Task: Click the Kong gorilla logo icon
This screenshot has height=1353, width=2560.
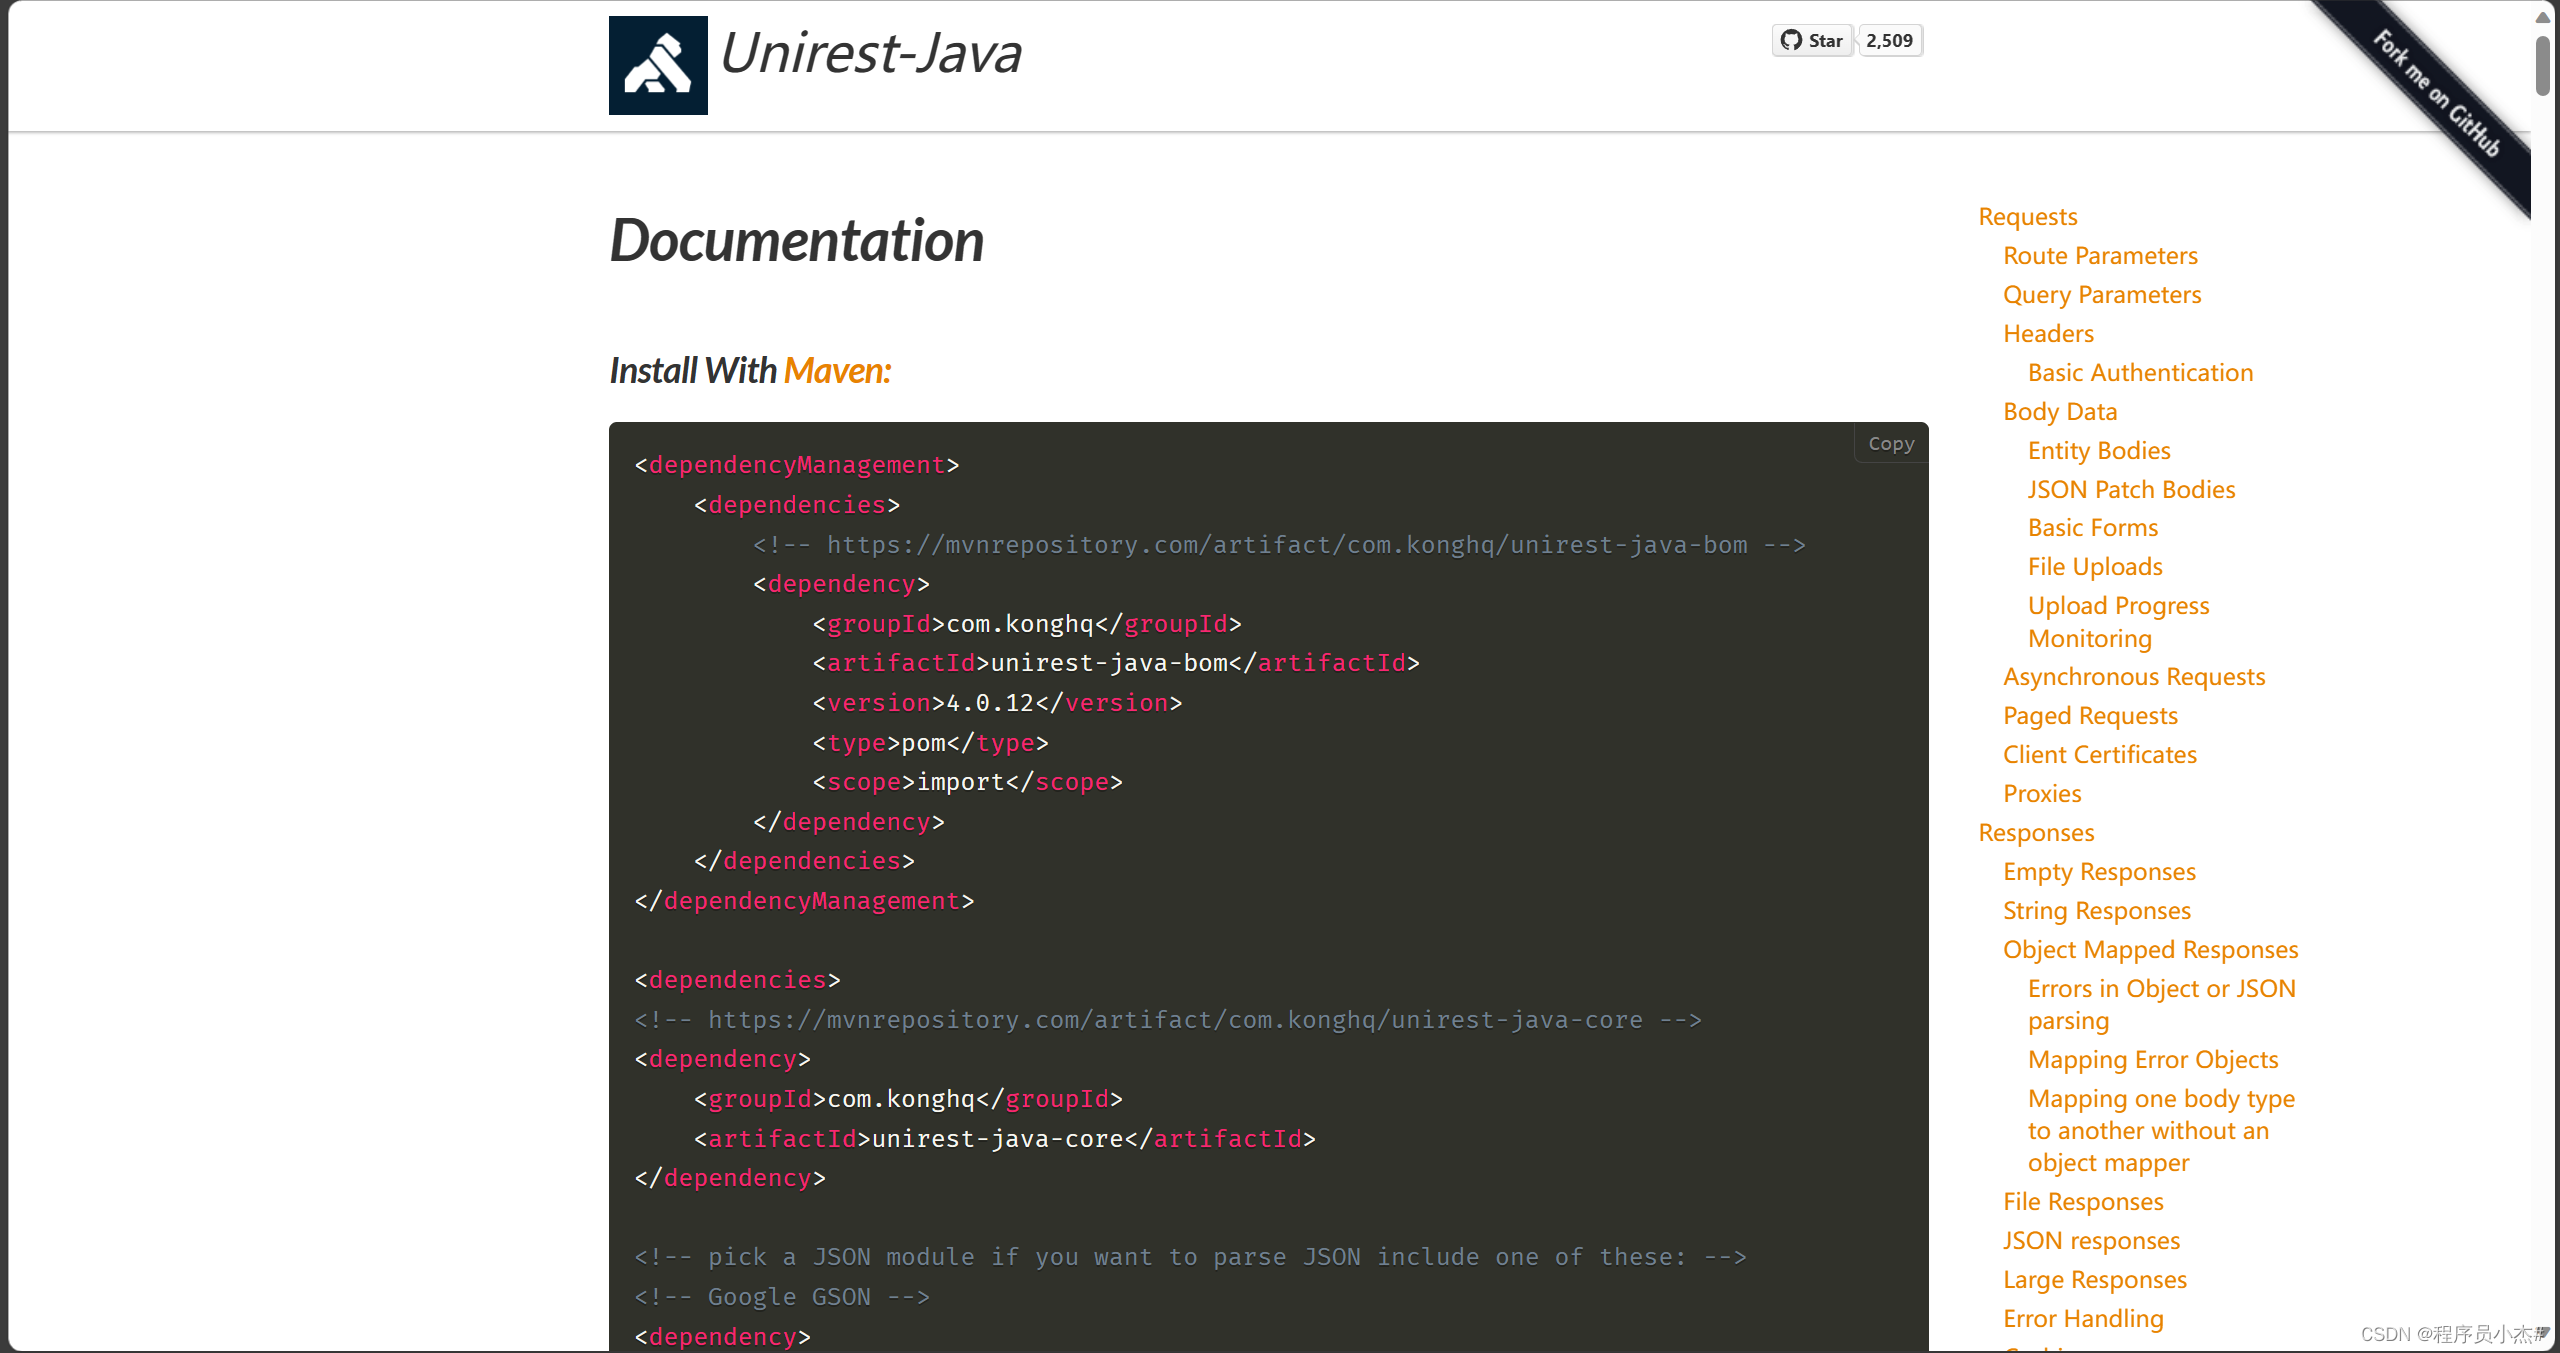Action: [x=658, y=65]
